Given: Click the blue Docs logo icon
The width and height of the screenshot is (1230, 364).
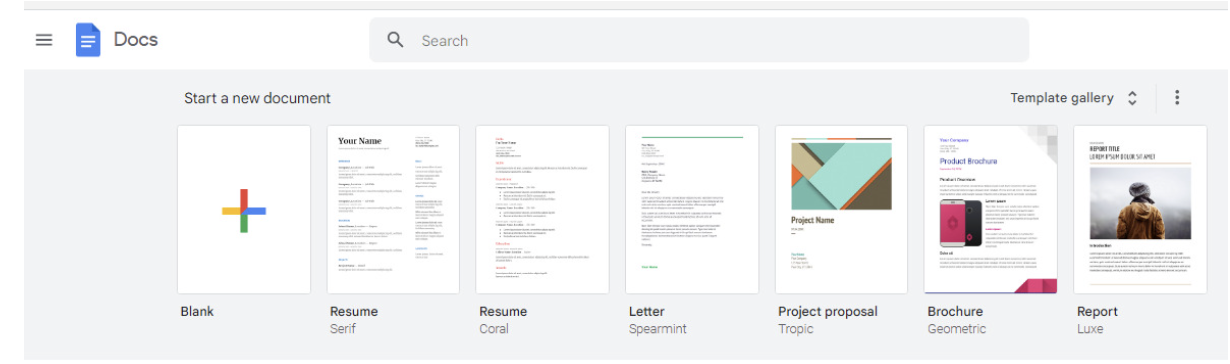Looking at the screenshot, I should (88, 40).
